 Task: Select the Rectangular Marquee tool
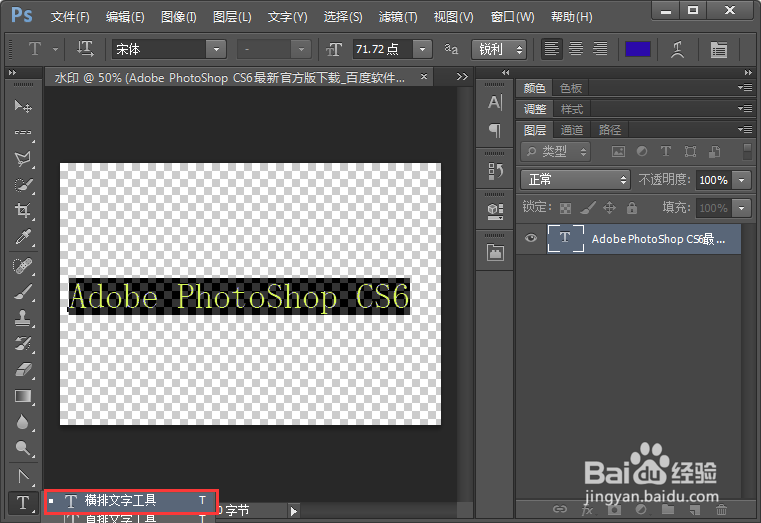[x=23, y=132]
